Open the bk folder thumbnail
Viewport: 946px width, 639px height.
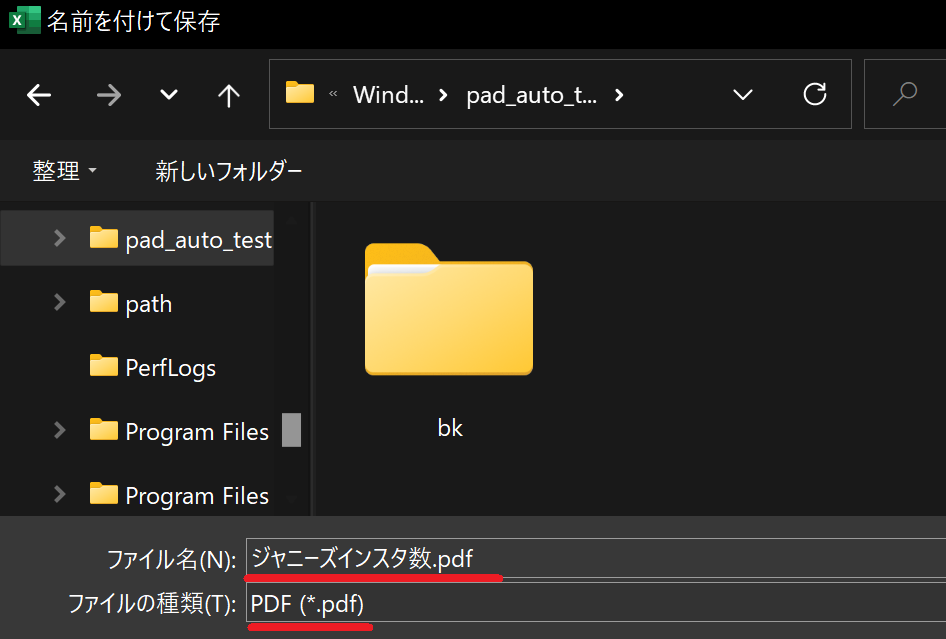(449, 310)
